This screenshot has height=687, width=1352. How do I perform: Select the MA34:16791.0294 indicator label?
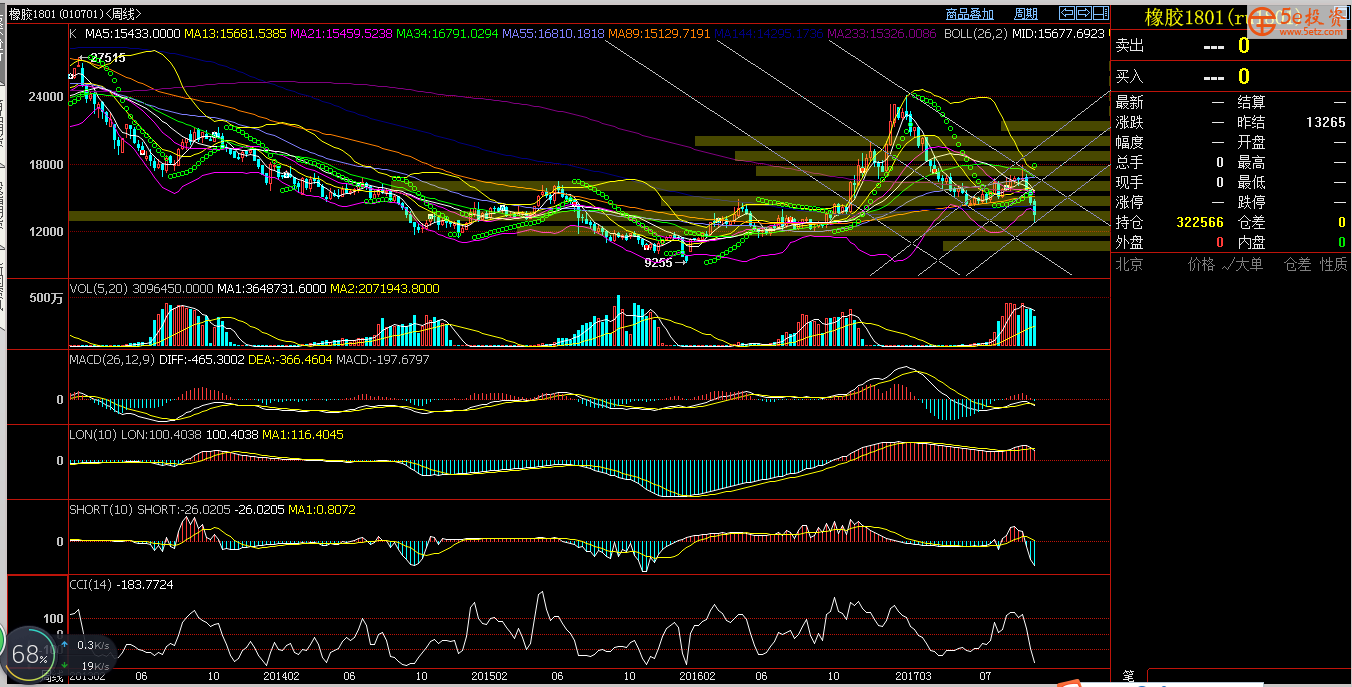pyautogui.click(x=447, y=33)
